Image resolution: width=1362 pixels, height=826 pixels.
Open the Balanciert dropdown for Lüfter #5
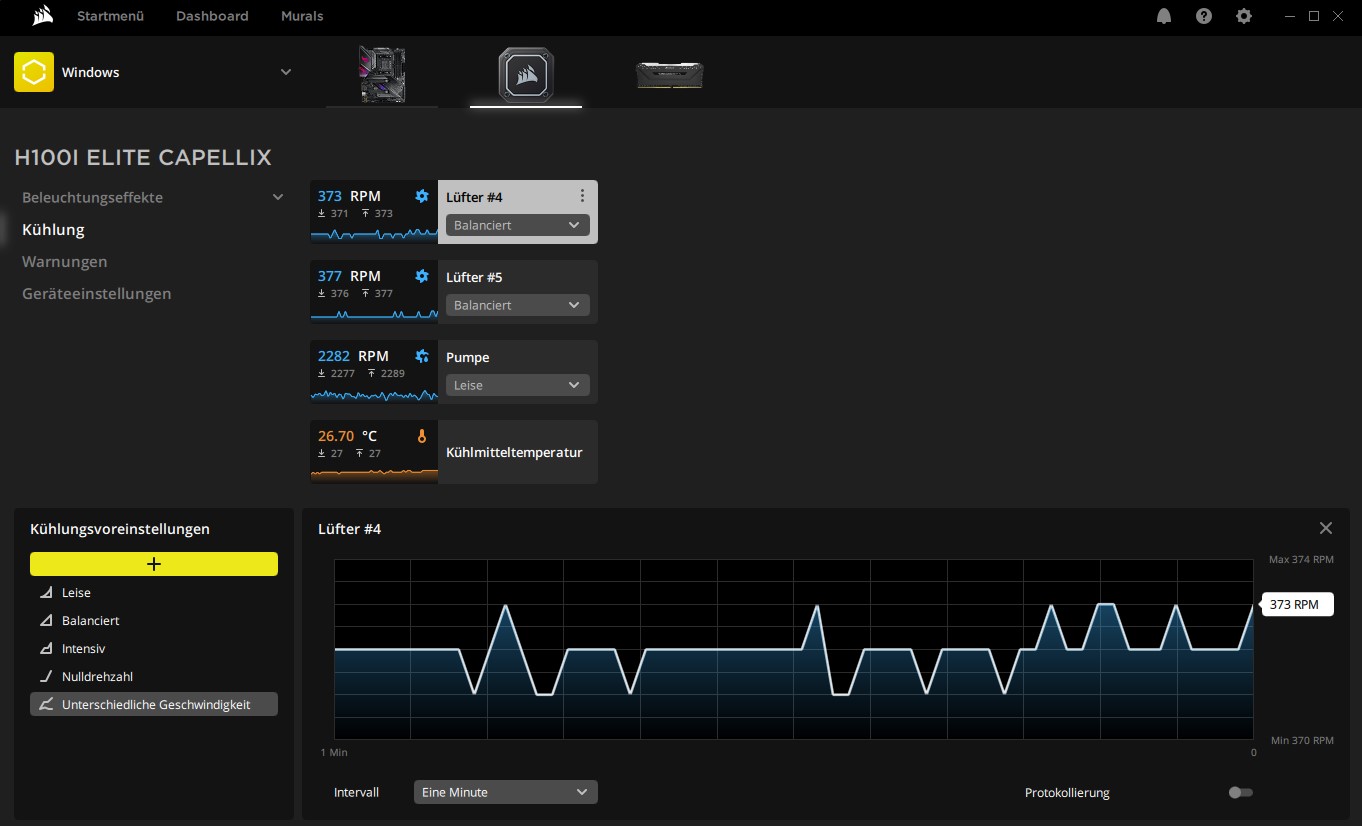517,305
